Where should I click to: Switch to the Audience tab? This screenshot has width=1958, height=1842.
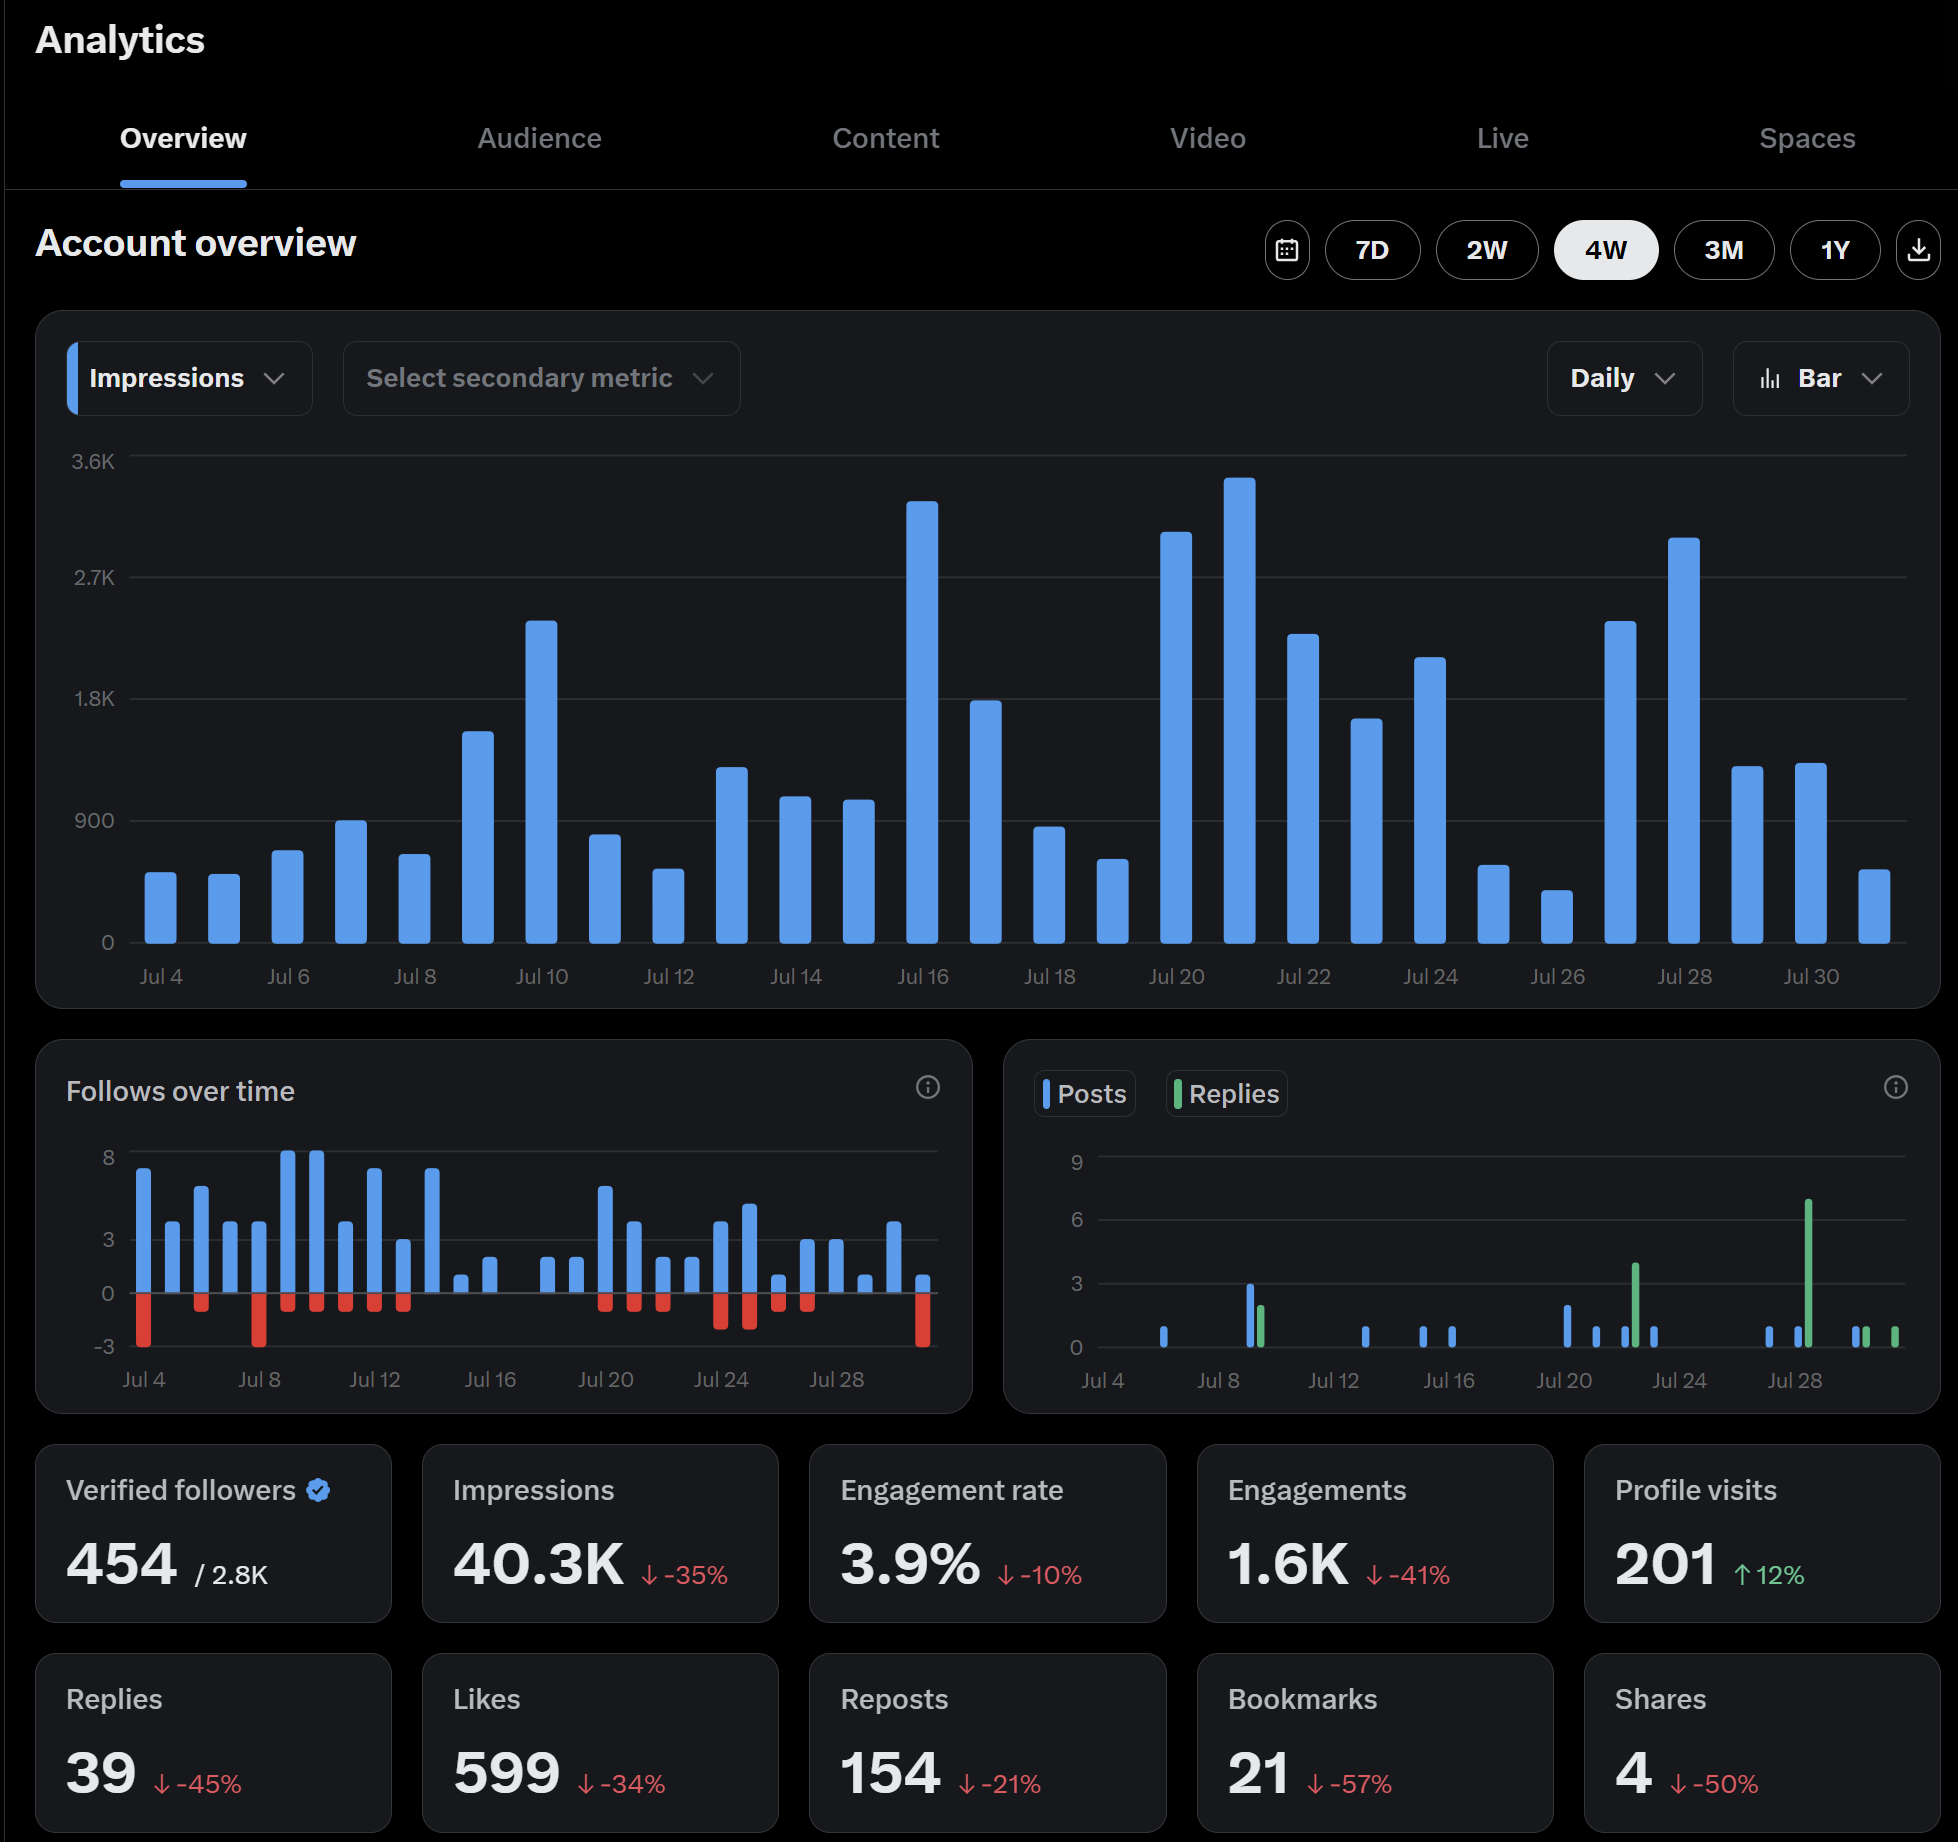(x=539, y=138)
